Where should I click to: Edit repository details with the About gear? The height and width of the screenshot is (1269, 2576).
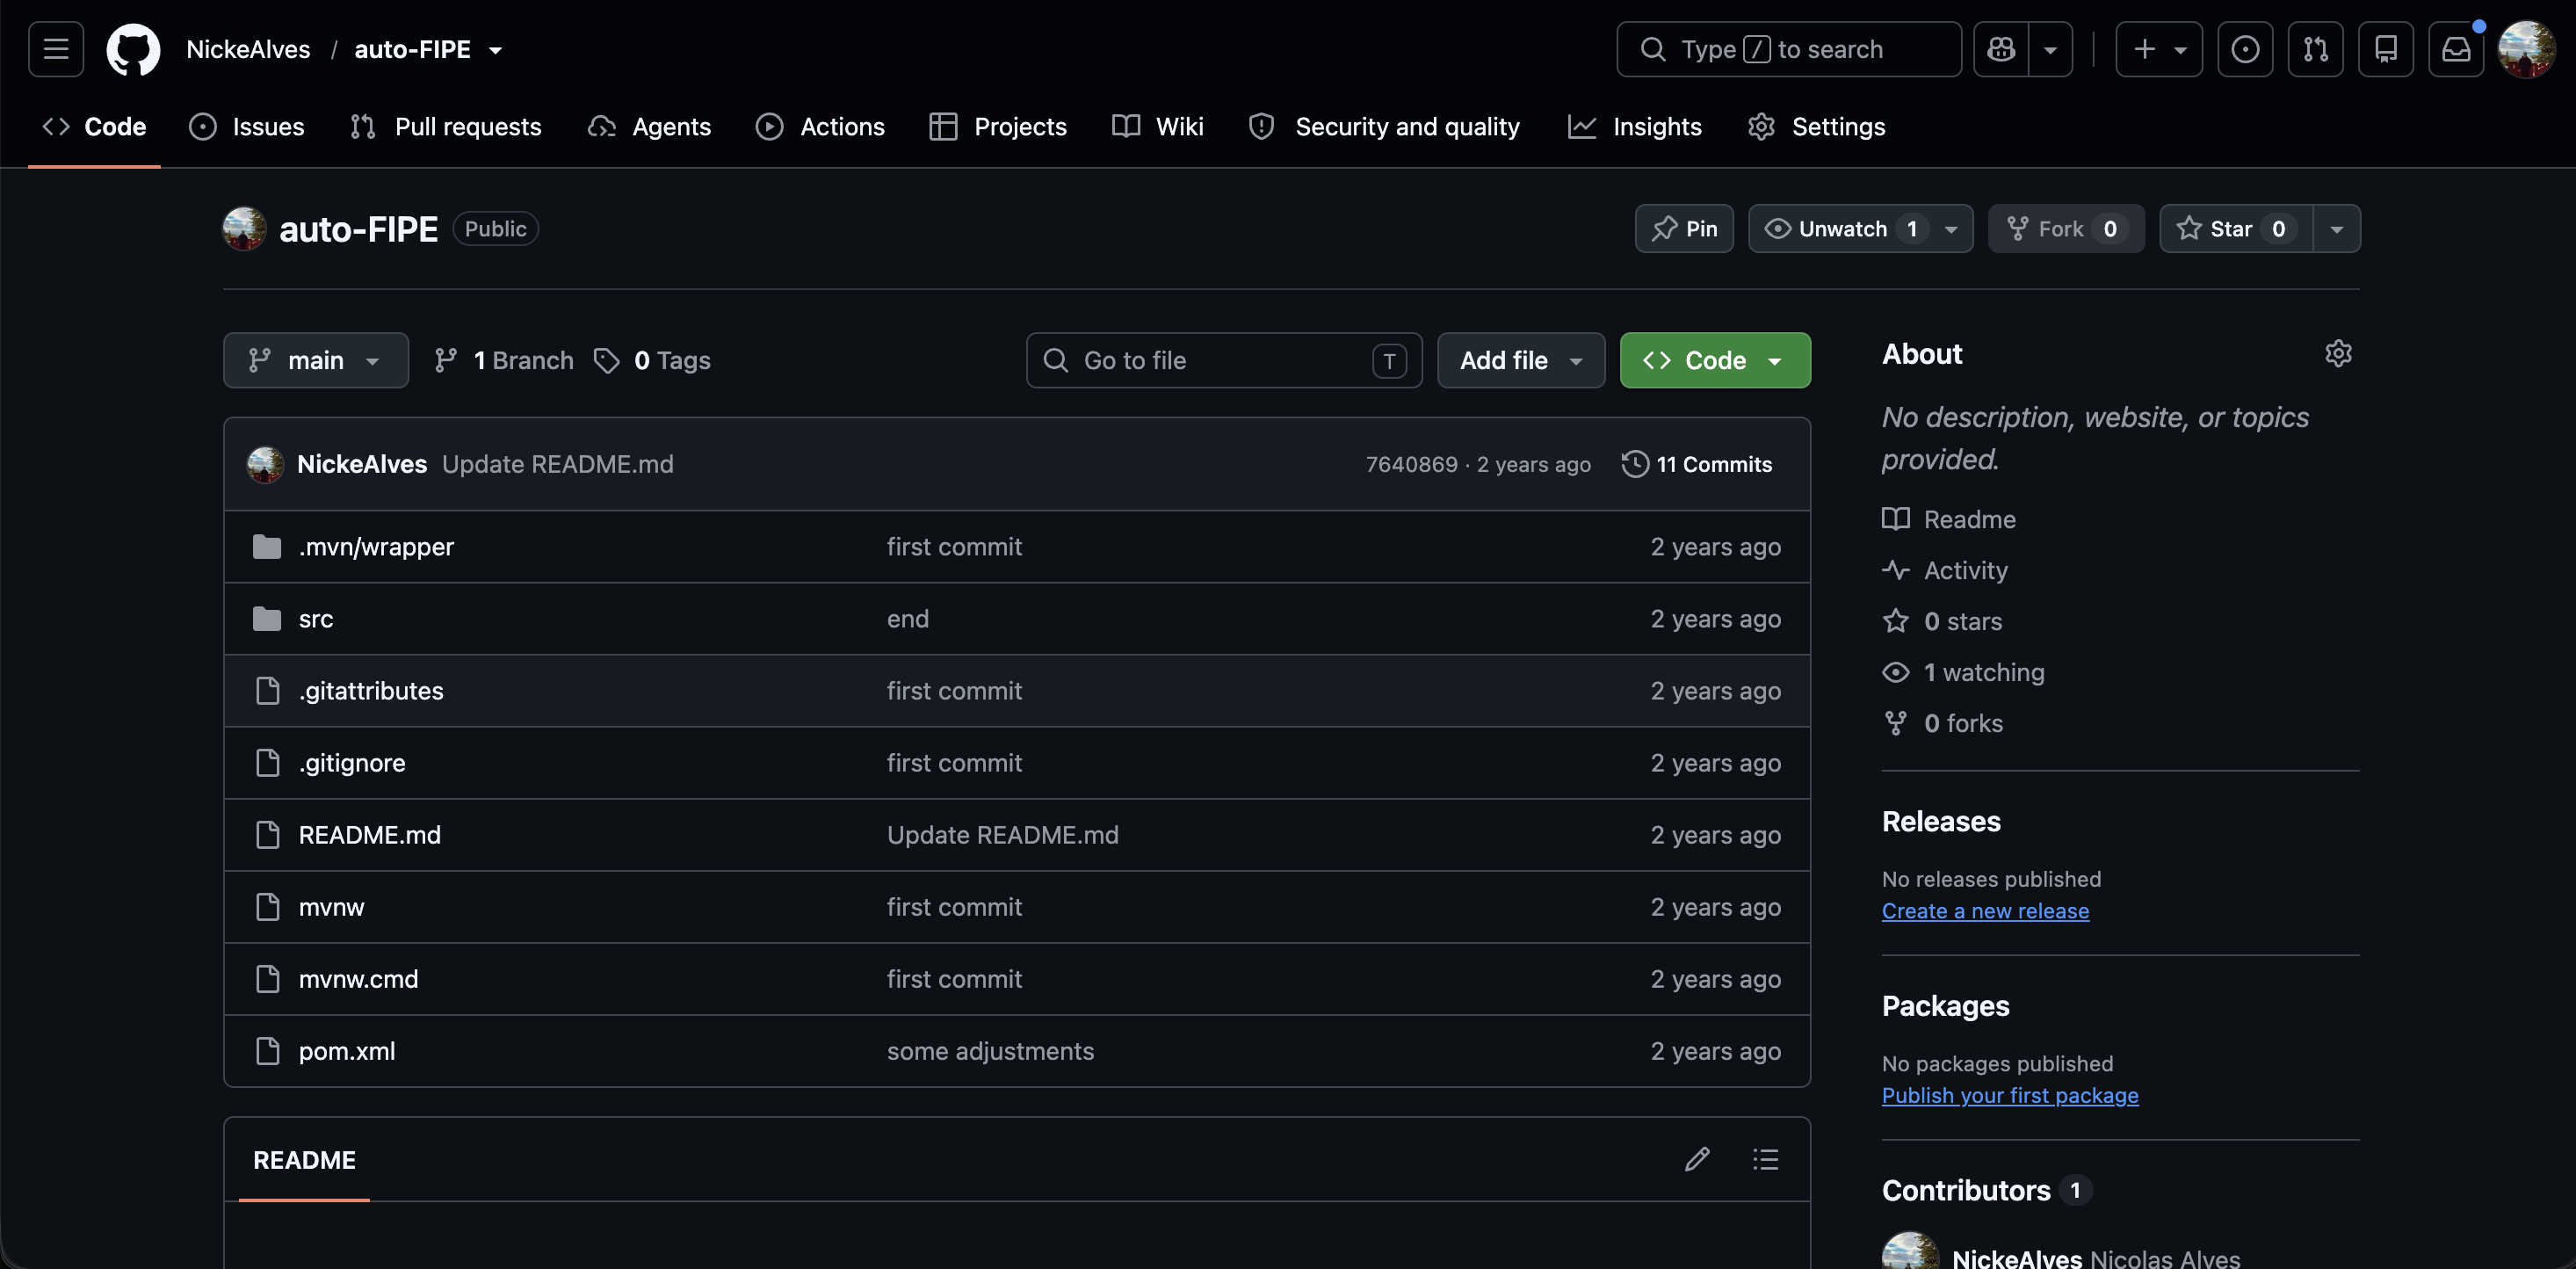pyautogui.click(x=2338, y=354)
